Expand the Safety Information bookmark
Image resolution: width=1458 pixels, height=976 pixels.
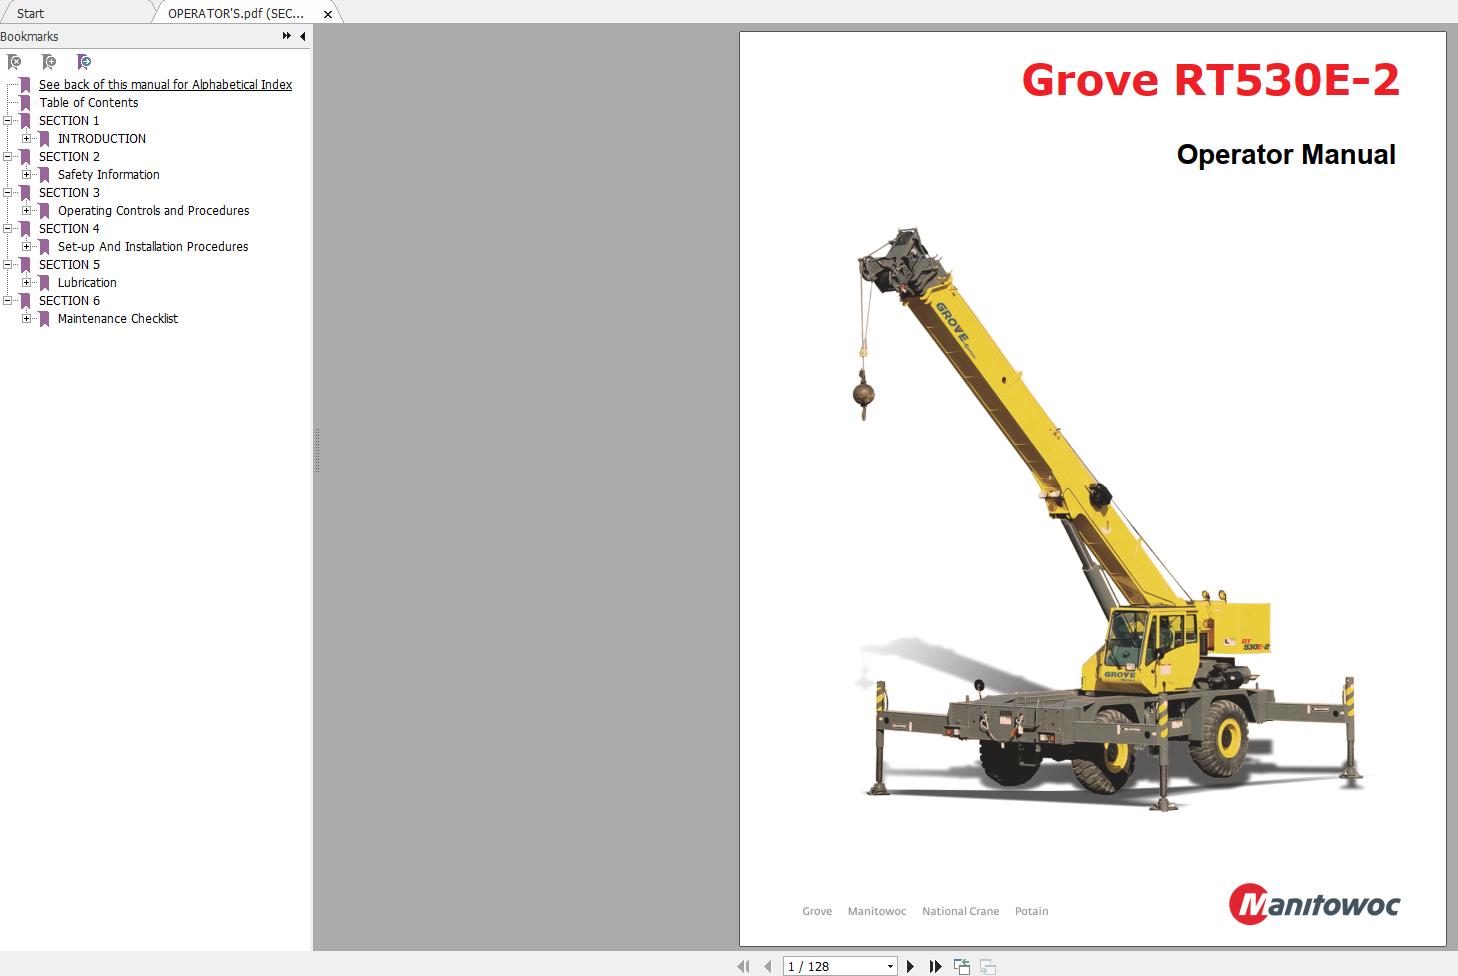coord(27,175)
